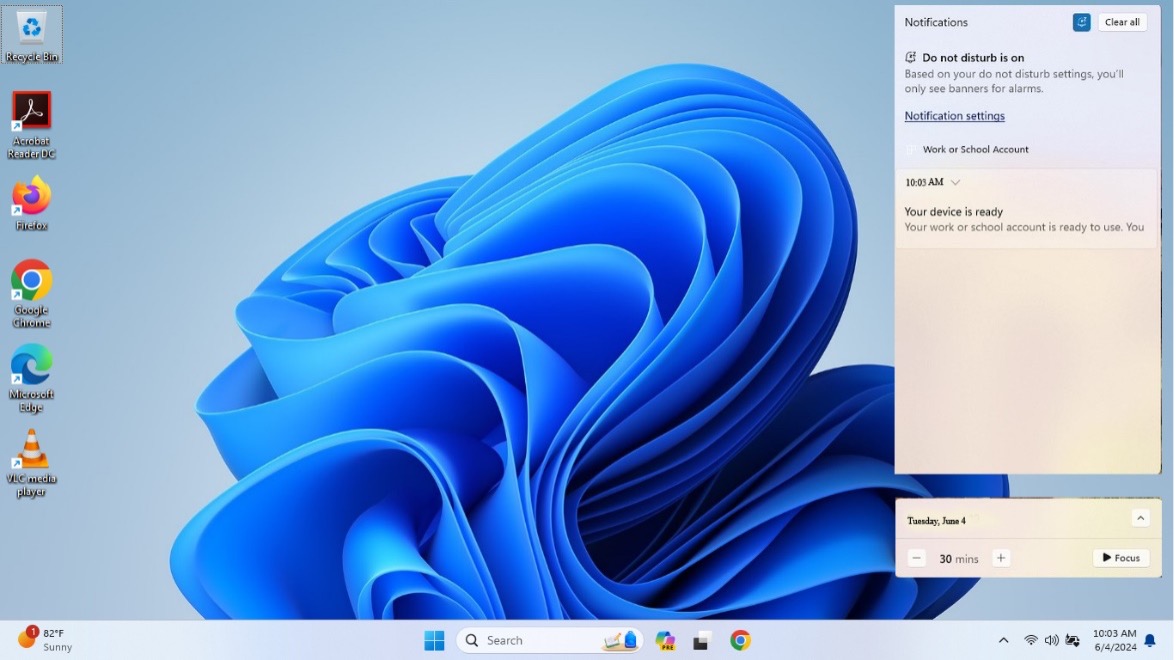Open Copilot from the taskbar
This screenshot has height=660, width=1176.
tap(664, 640)
